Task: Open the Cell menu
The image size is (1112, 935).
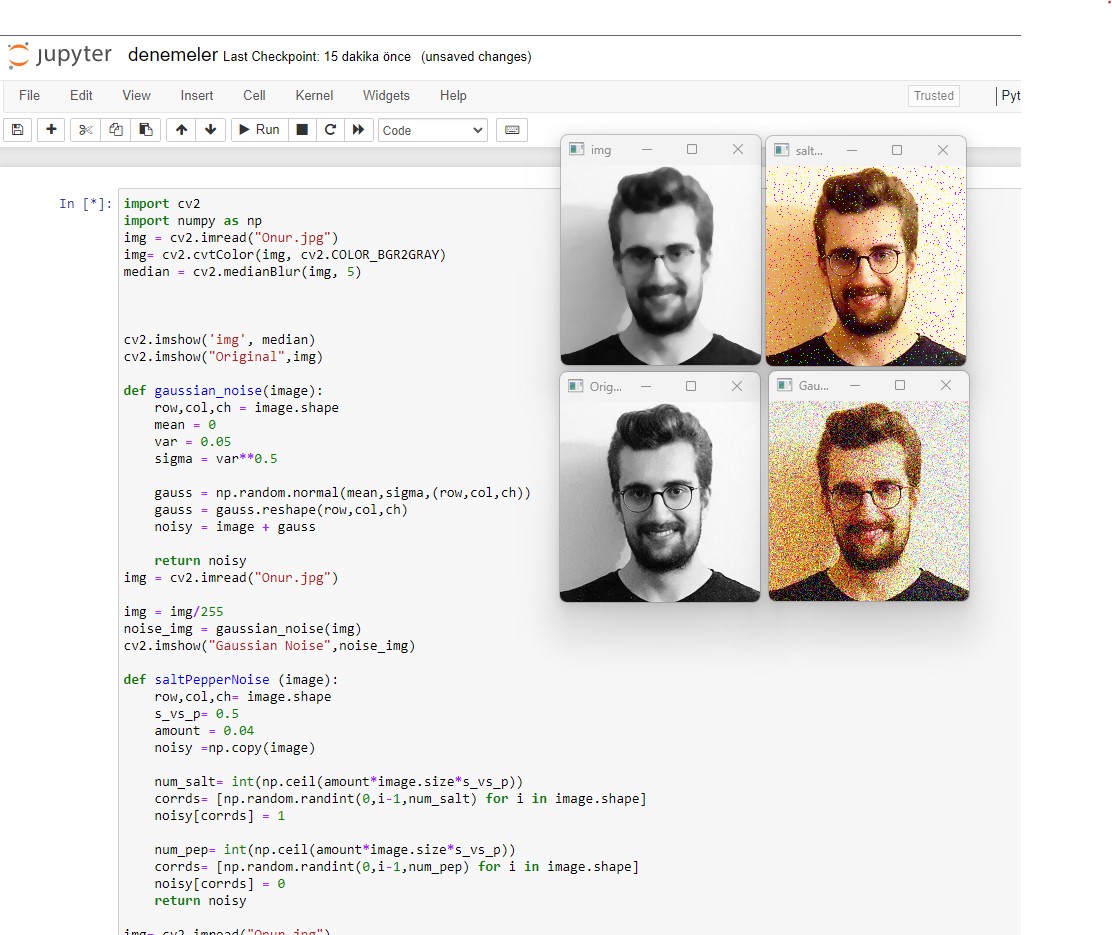Action: [x=254, y=96]
